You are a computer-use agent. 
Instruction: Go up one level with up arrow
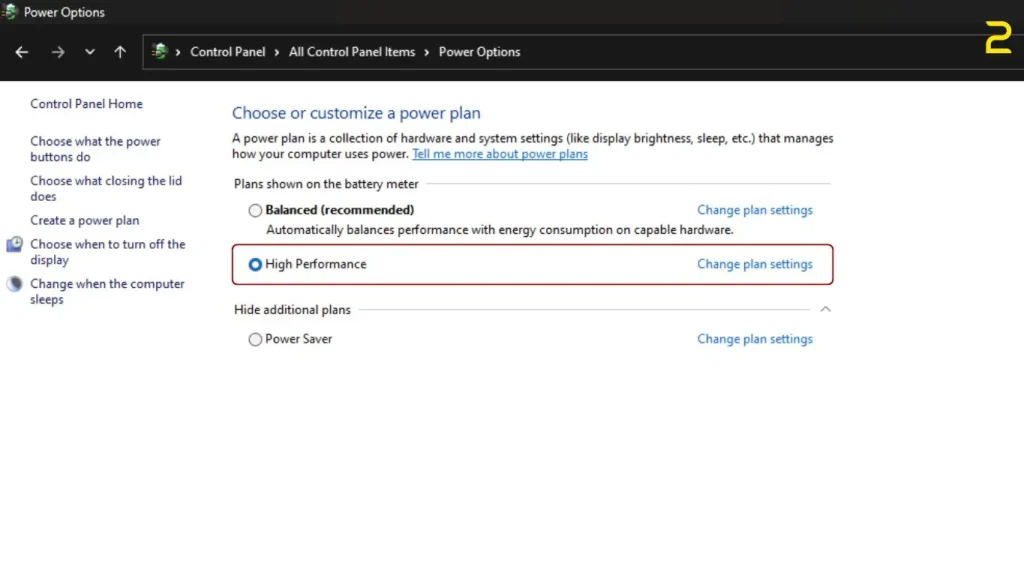[120, 52]
